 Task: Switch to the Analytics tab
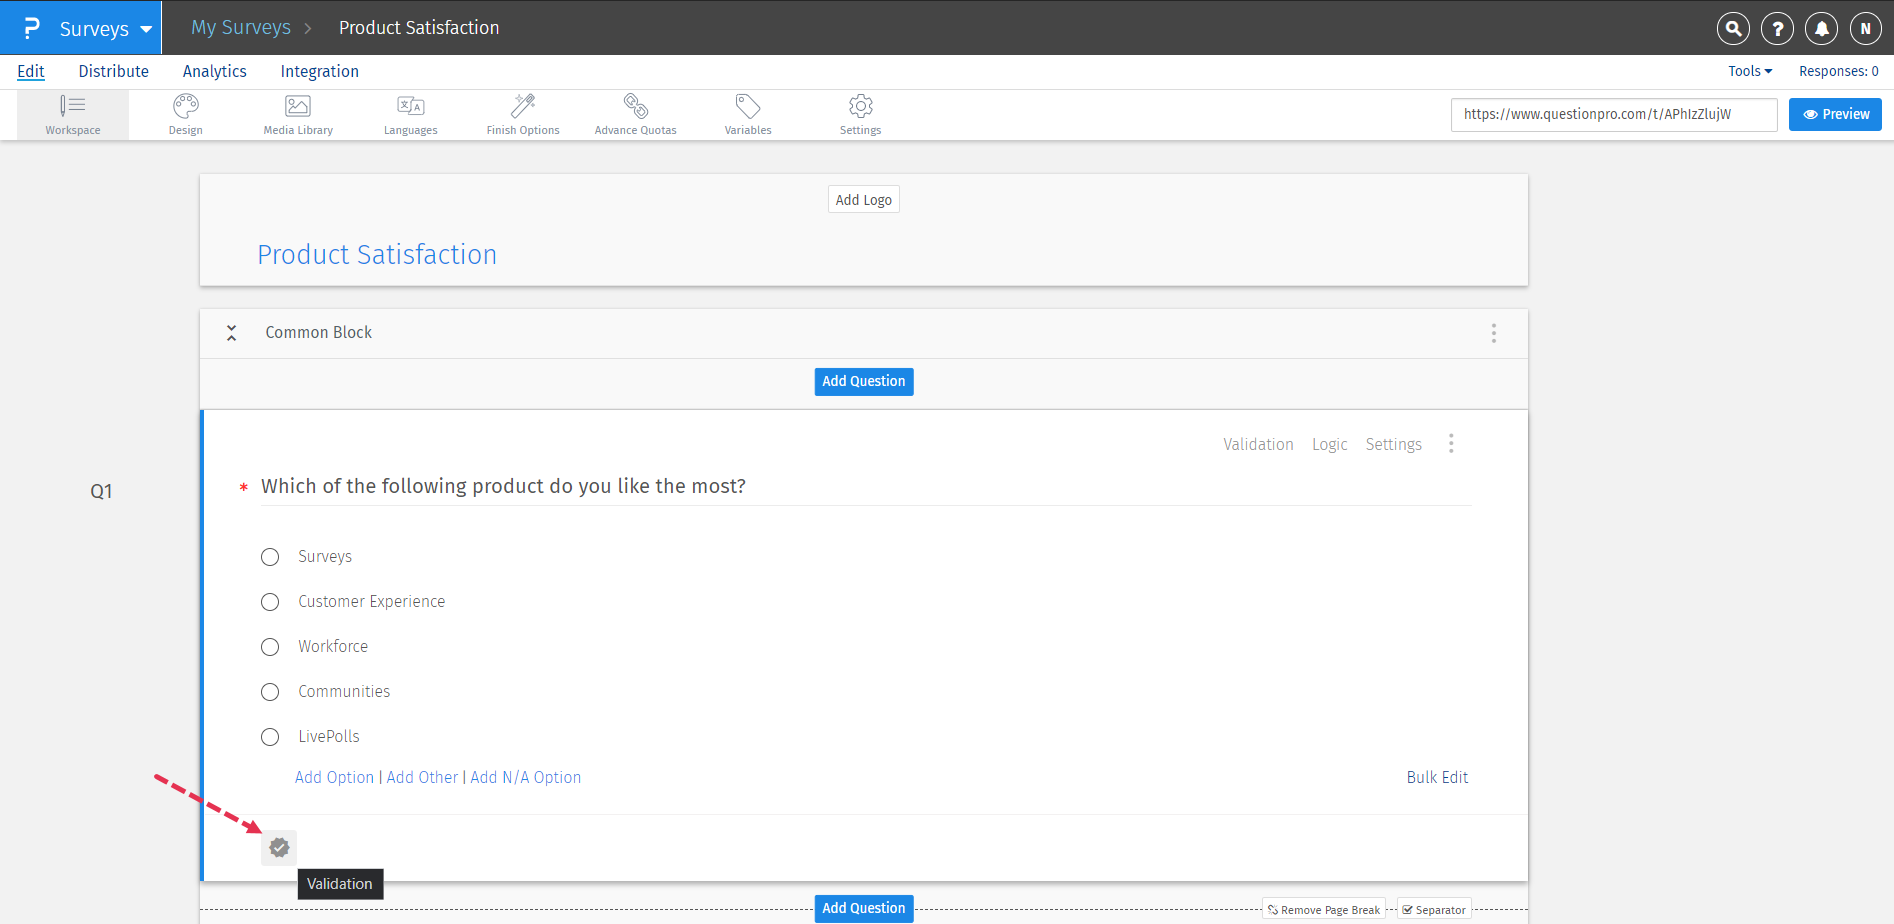(x=215, y=71)
